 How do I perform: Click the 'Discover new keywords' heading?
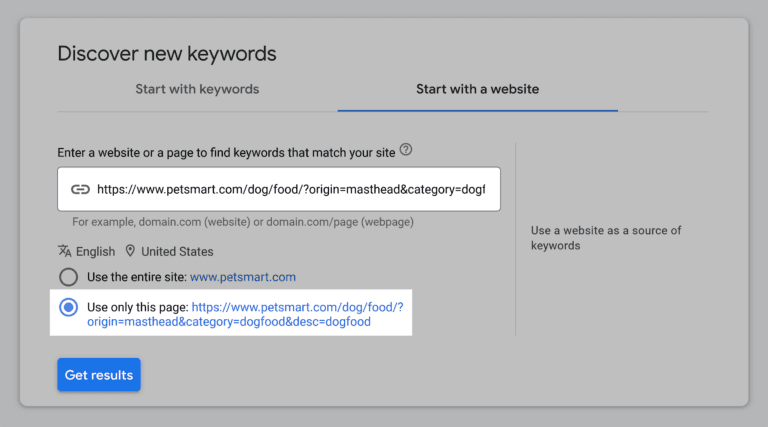pyautogui.click(x=167, y=53)
